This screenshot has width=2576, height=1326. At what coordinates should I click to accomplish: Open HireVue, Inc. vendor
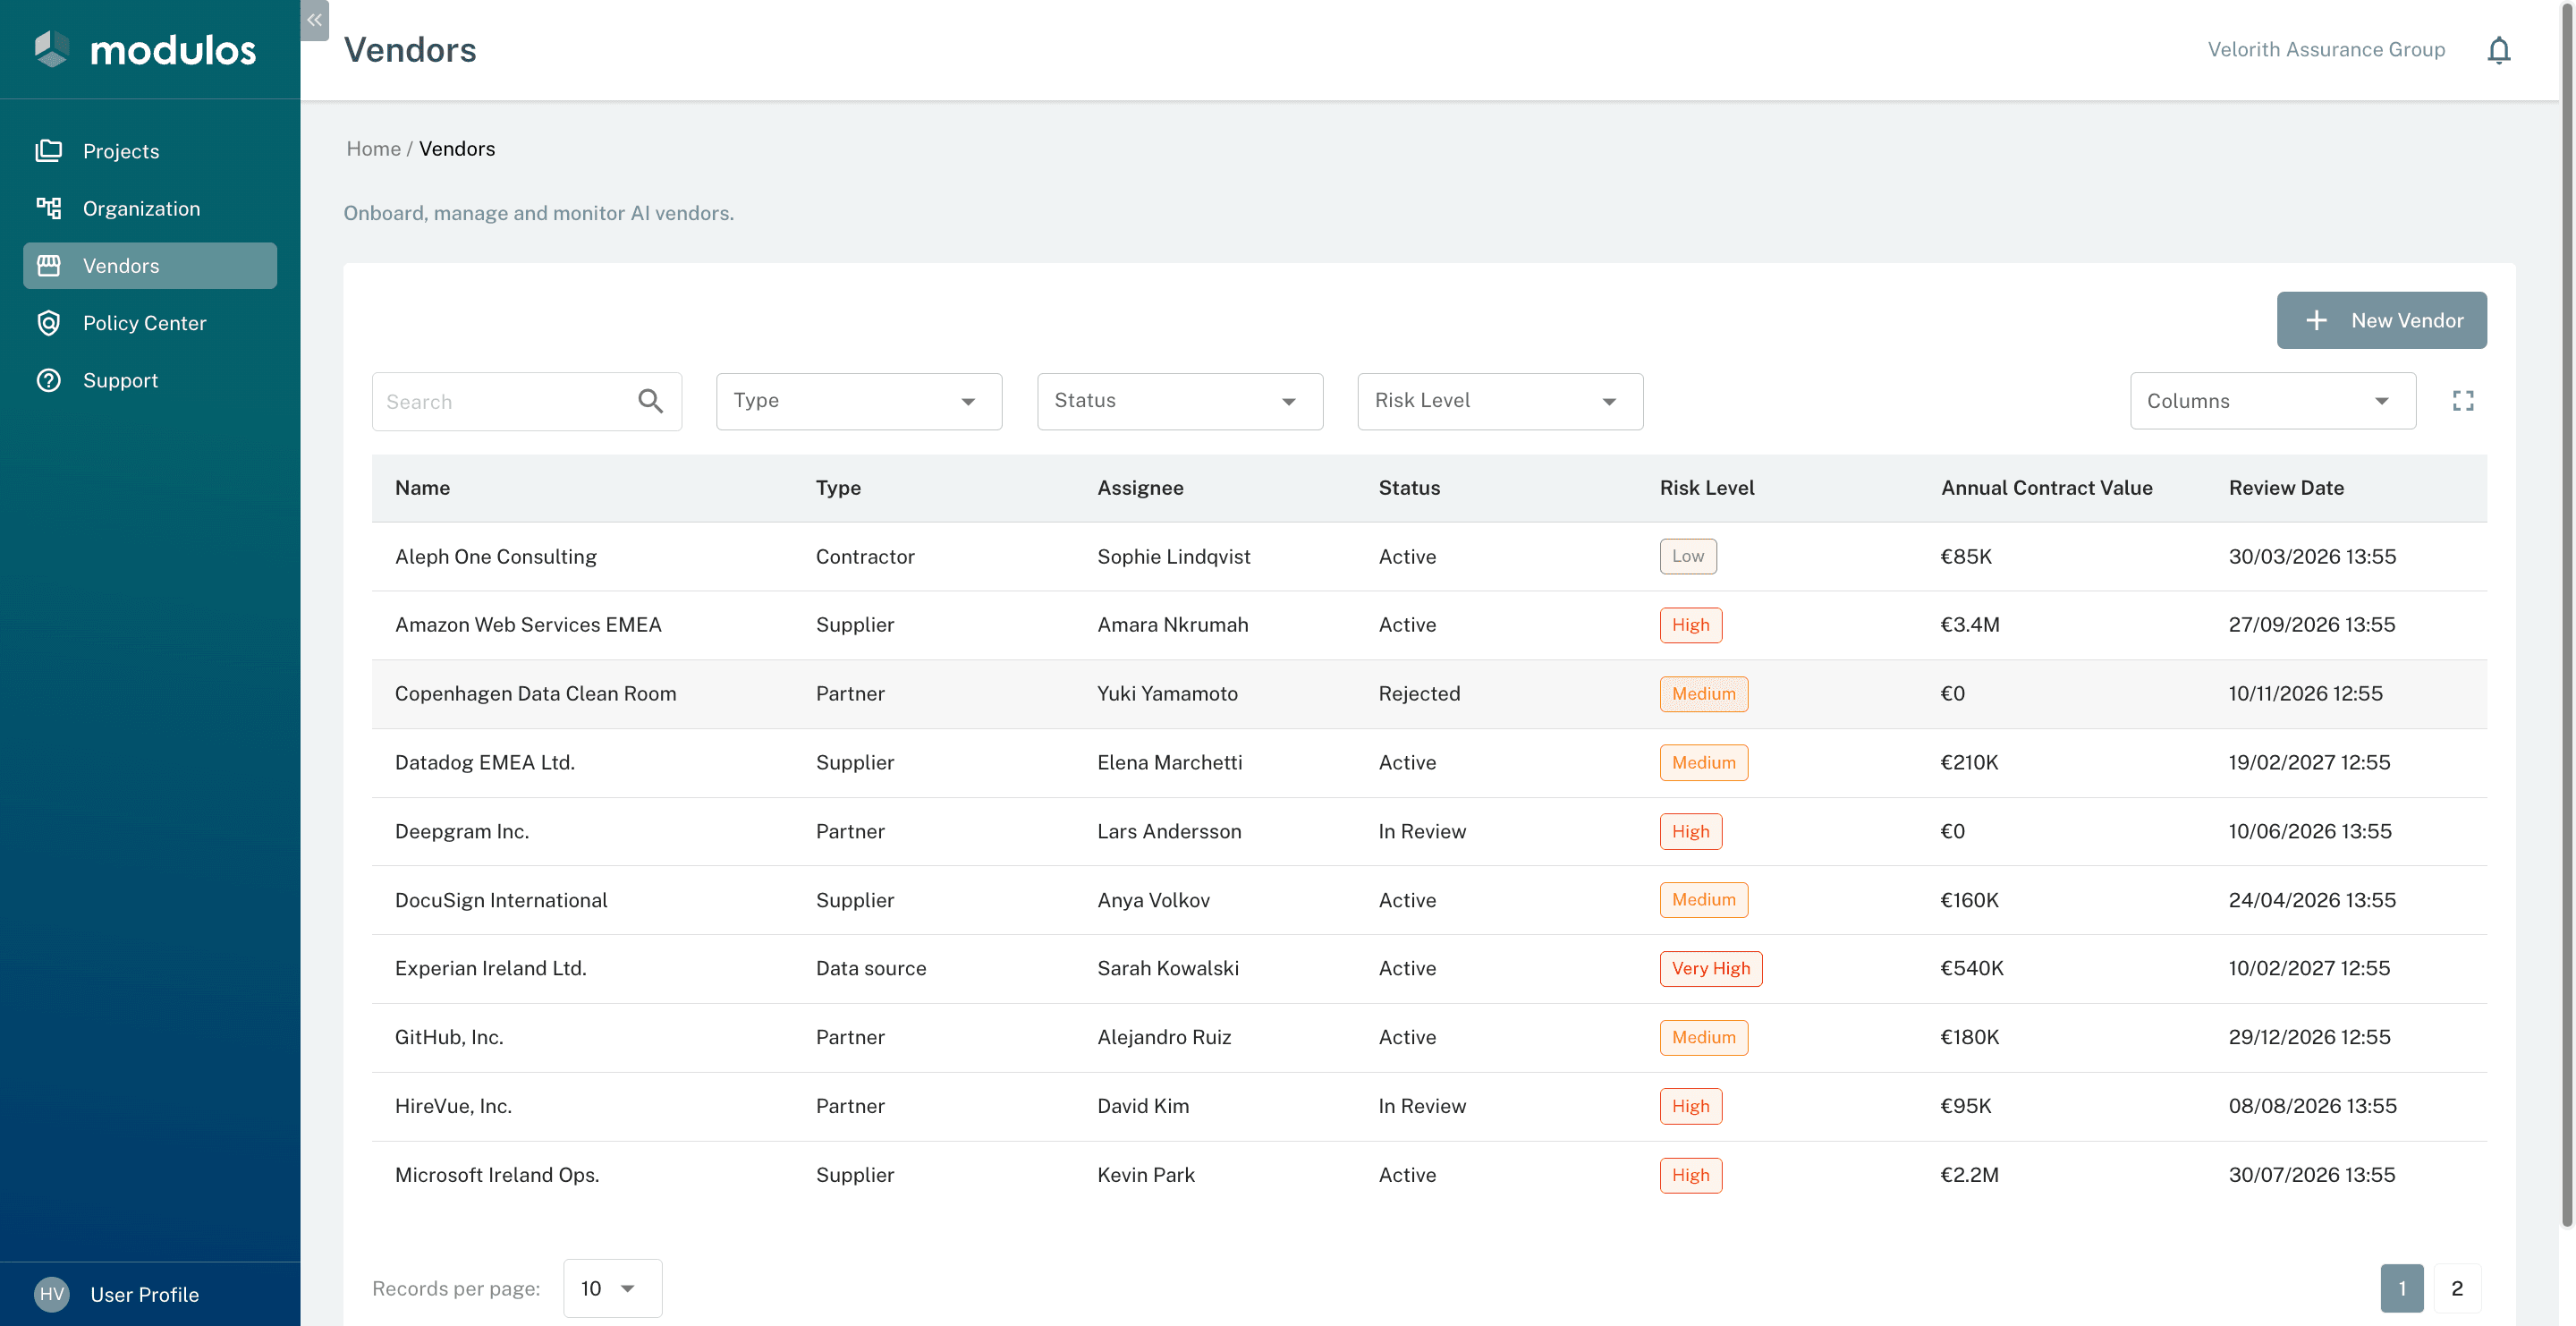453,1106
